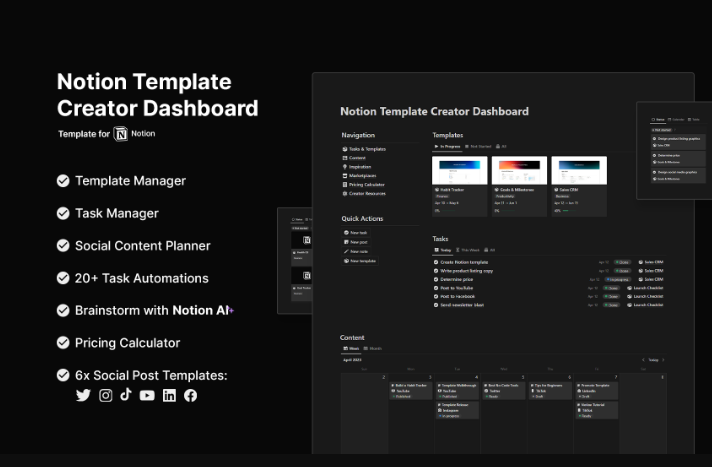Click the Facebook icon
The height and width of the screenshot is (467, 712).
pos(190,395)
